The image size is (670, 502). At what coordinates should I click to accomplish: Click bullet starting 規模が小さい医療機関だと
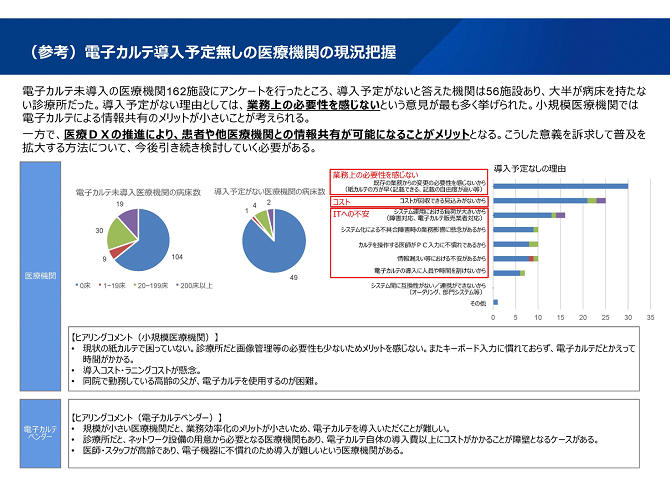click(267, 428)
